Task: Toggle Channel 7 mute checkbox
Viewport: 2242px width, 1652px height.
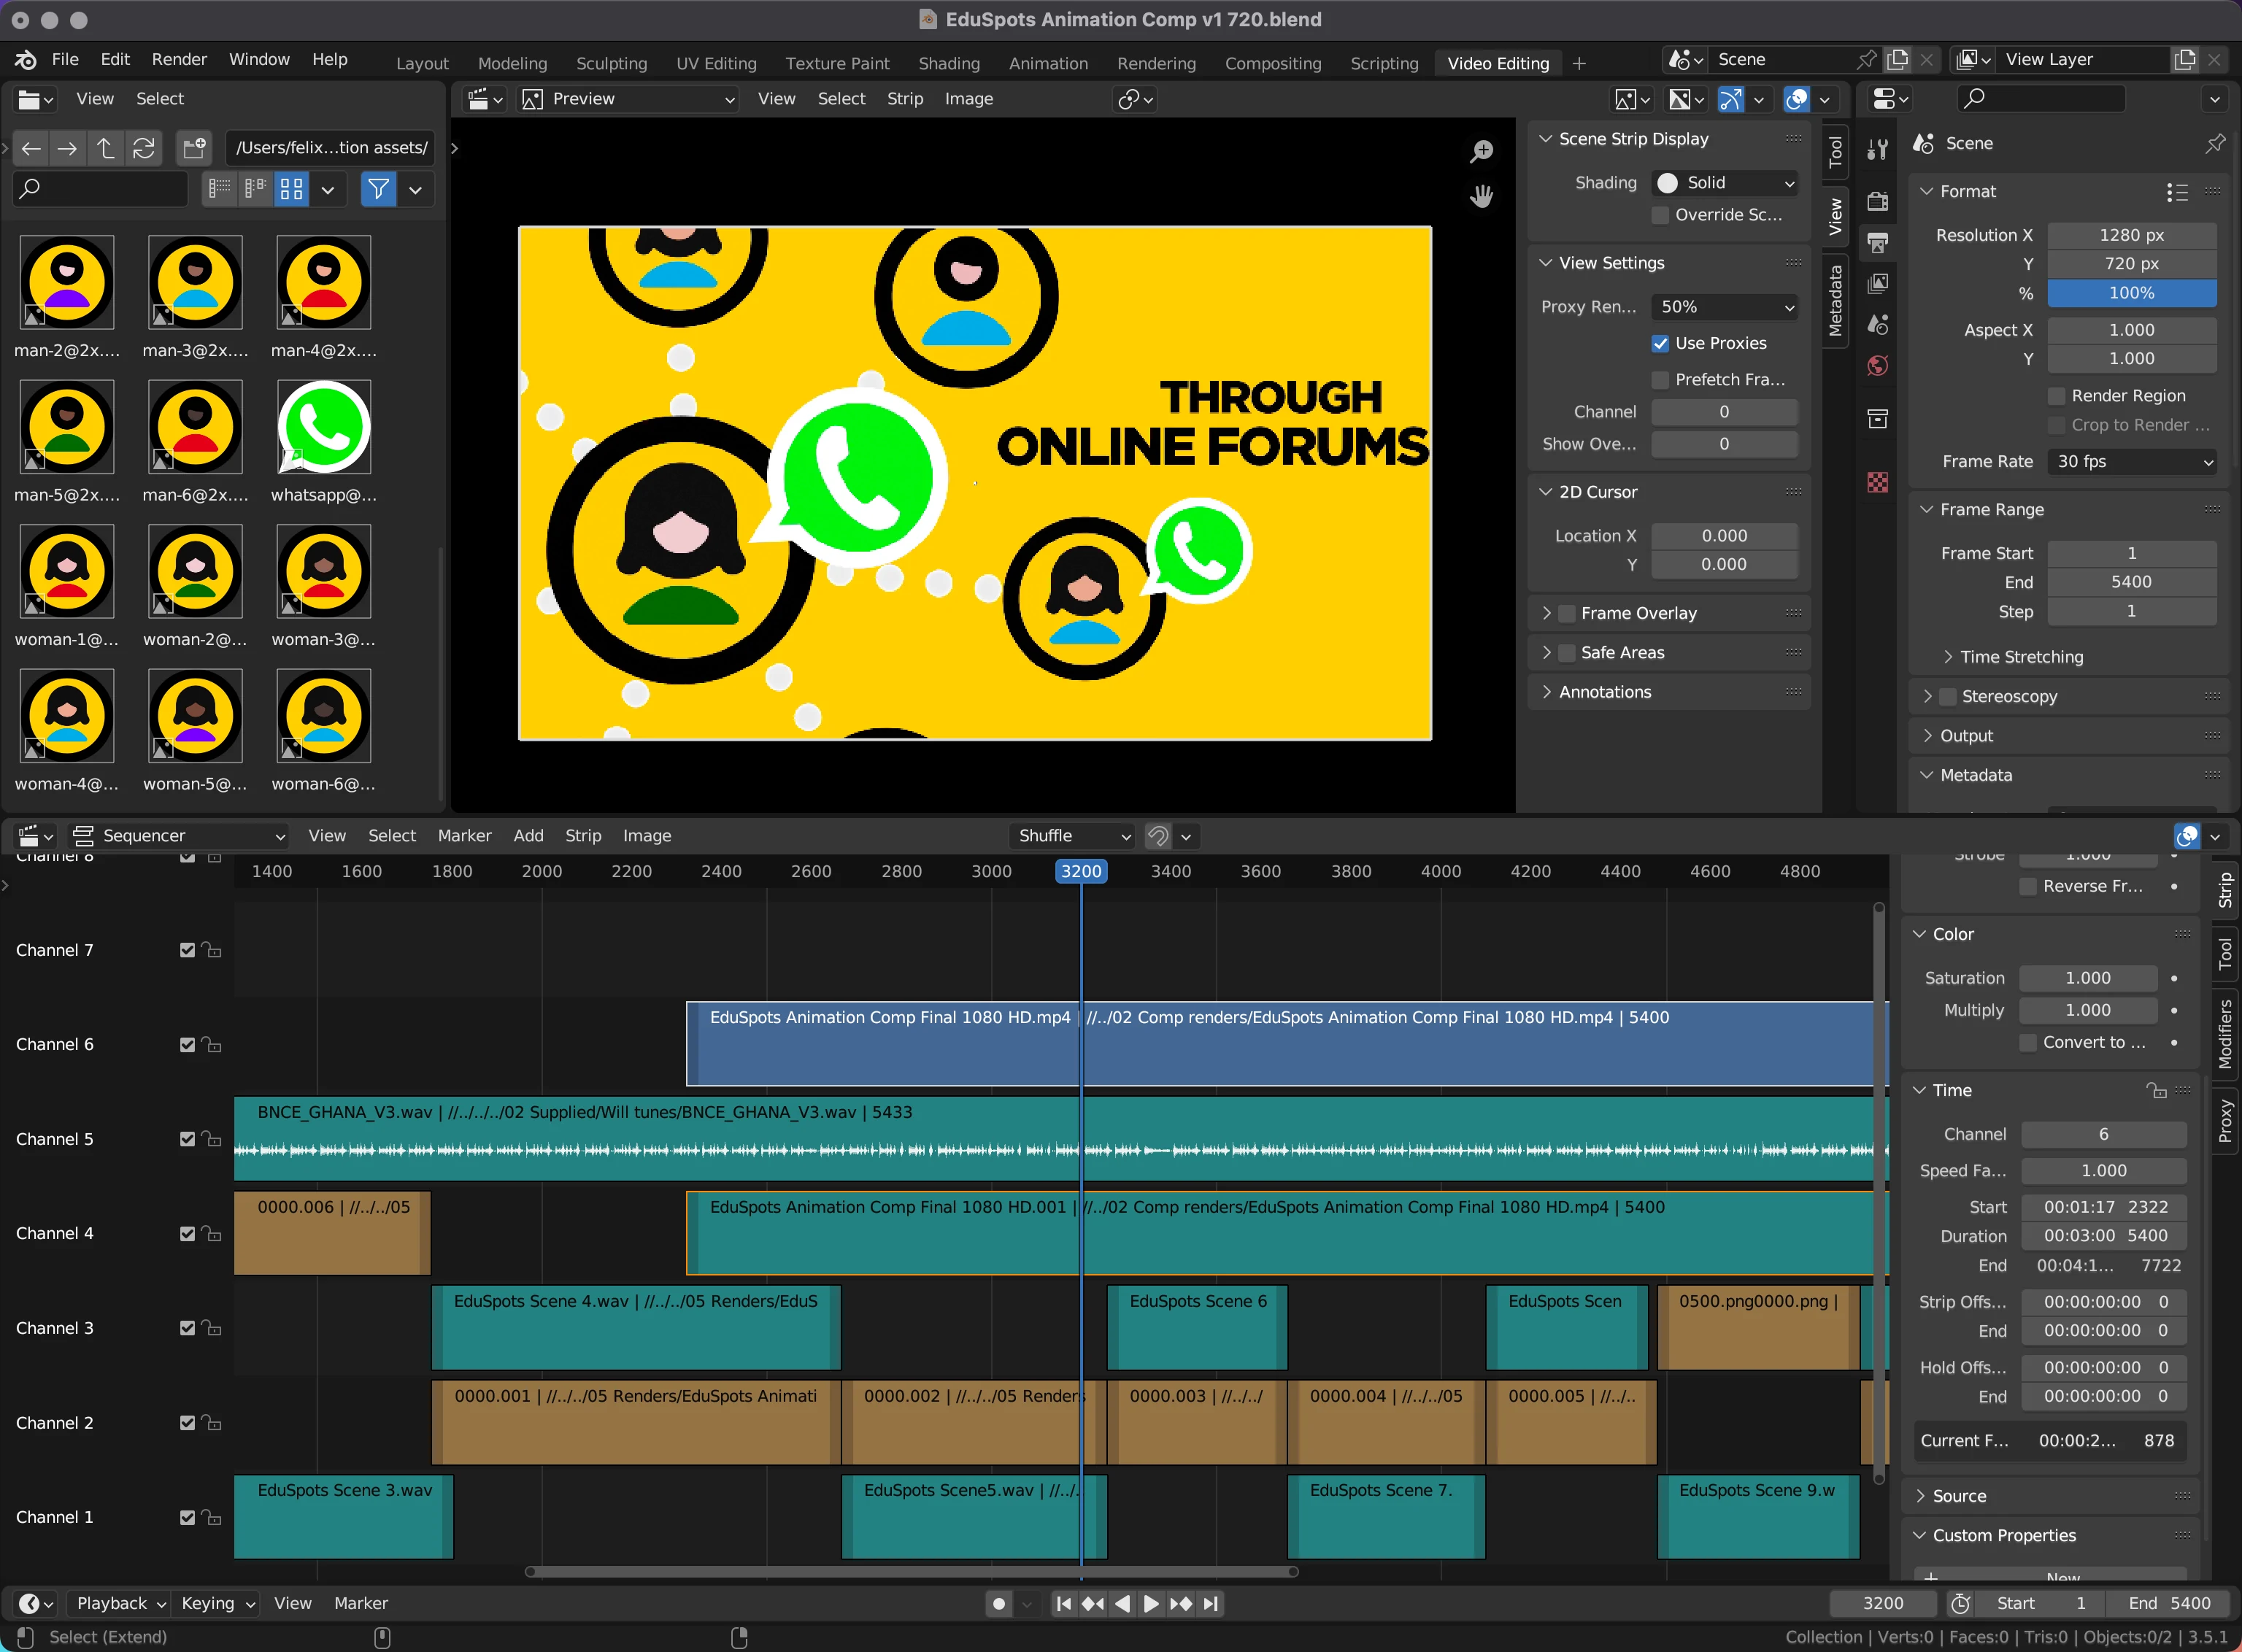Action: tap(187, 950)
